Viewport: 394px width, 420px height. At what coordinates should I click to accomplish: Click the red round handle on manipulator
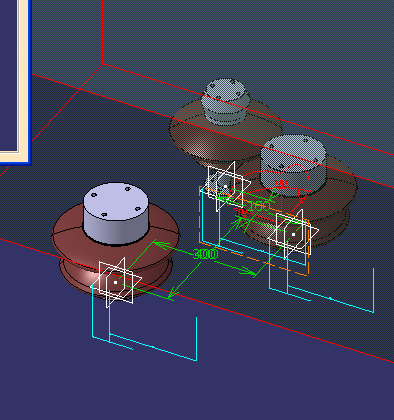302,197
